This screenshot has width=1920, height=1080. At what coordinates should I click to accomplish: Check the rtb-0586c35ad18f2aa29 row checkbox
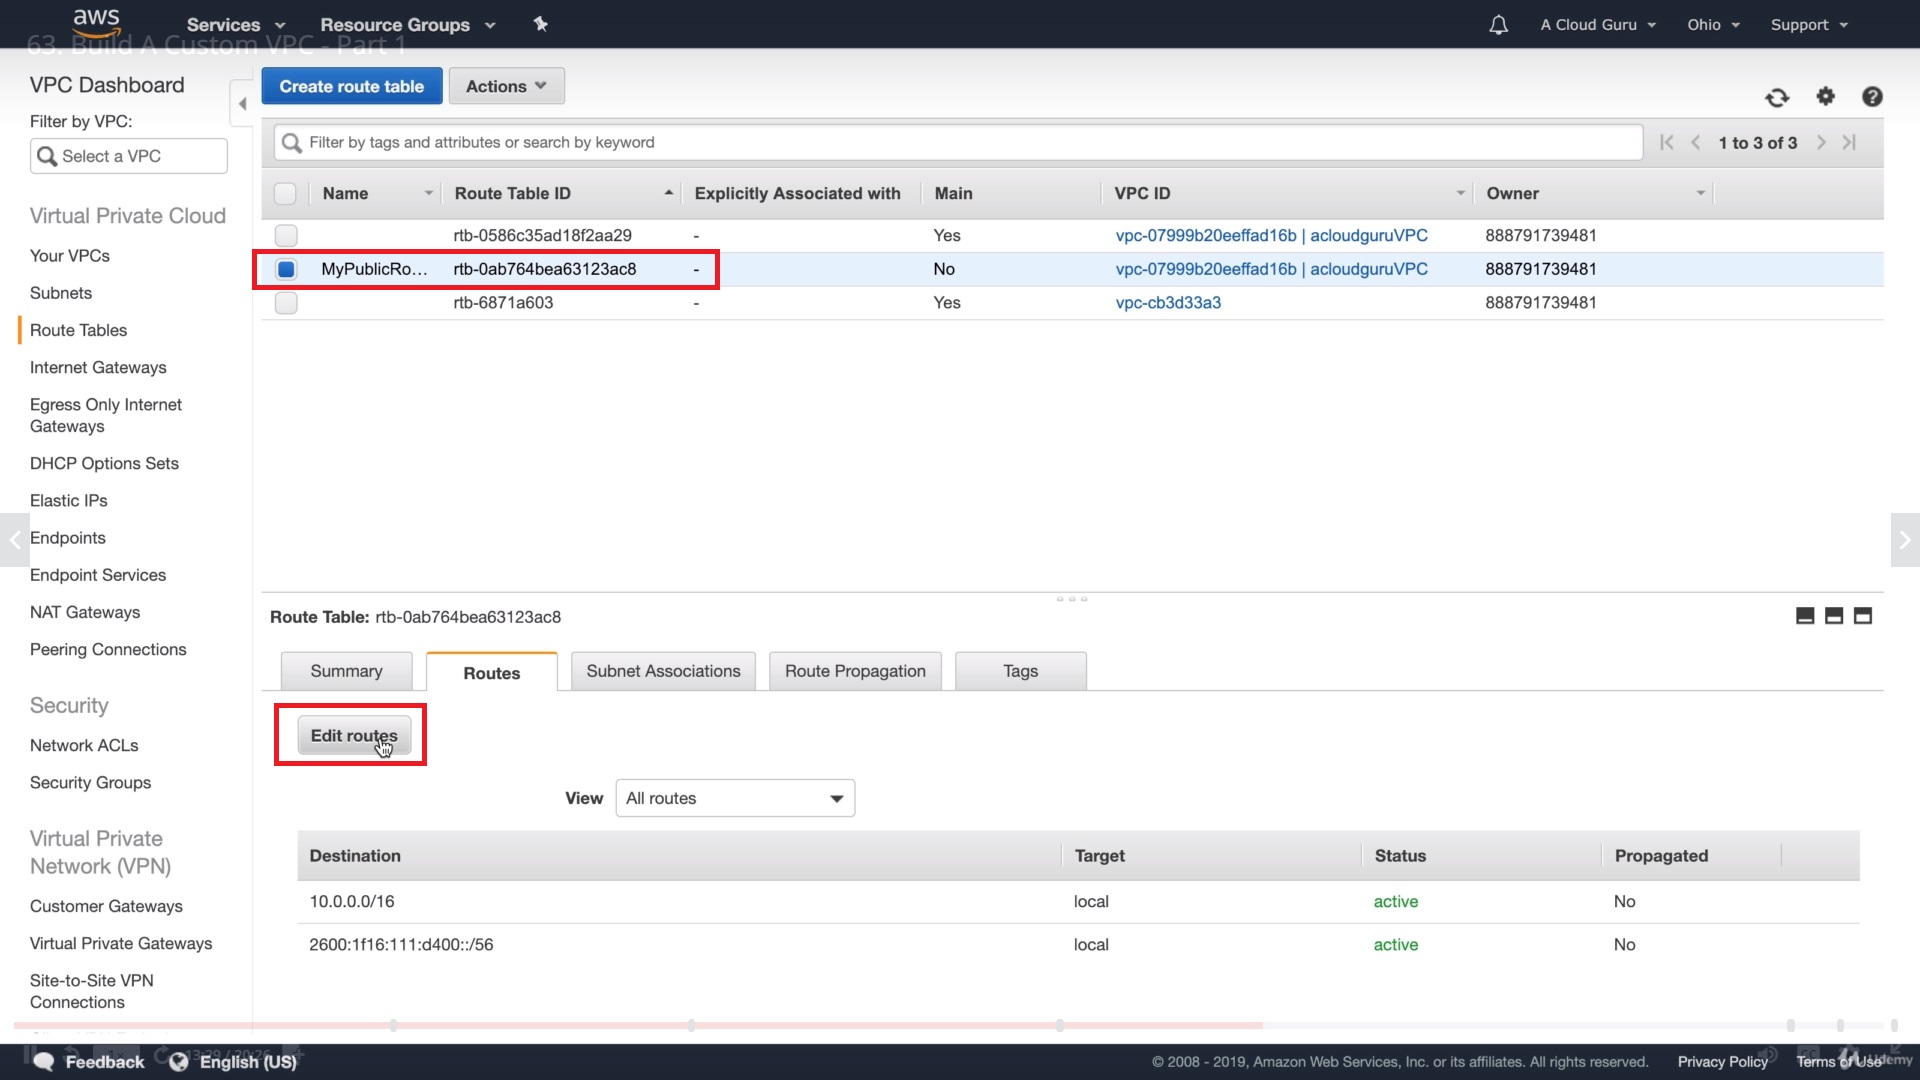click(x=286, y=236)
